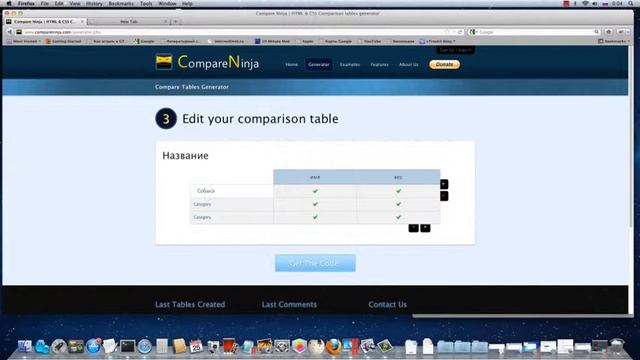Click the add-column plus button beside table header

[444, 184]
